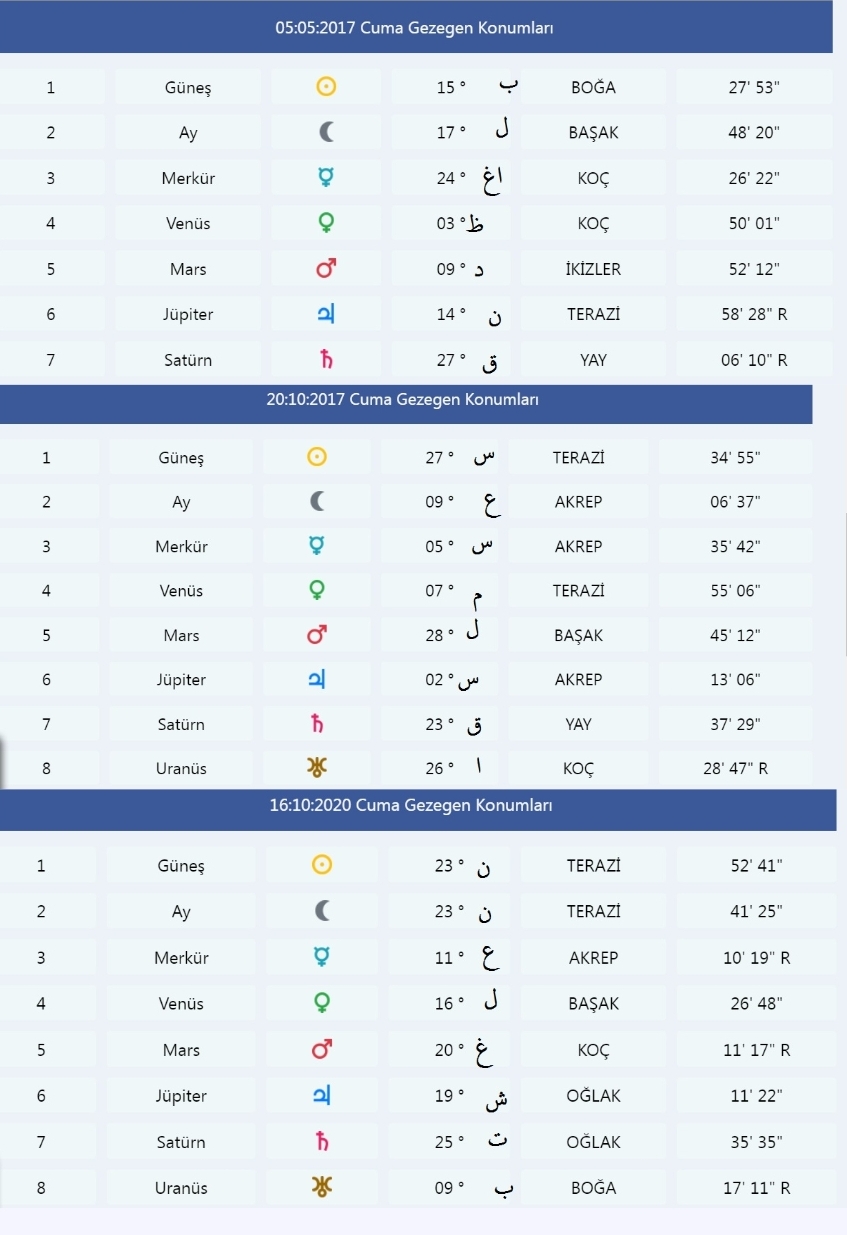Click Sun symbol in the 20:10:2017 table

pos(317,457)
